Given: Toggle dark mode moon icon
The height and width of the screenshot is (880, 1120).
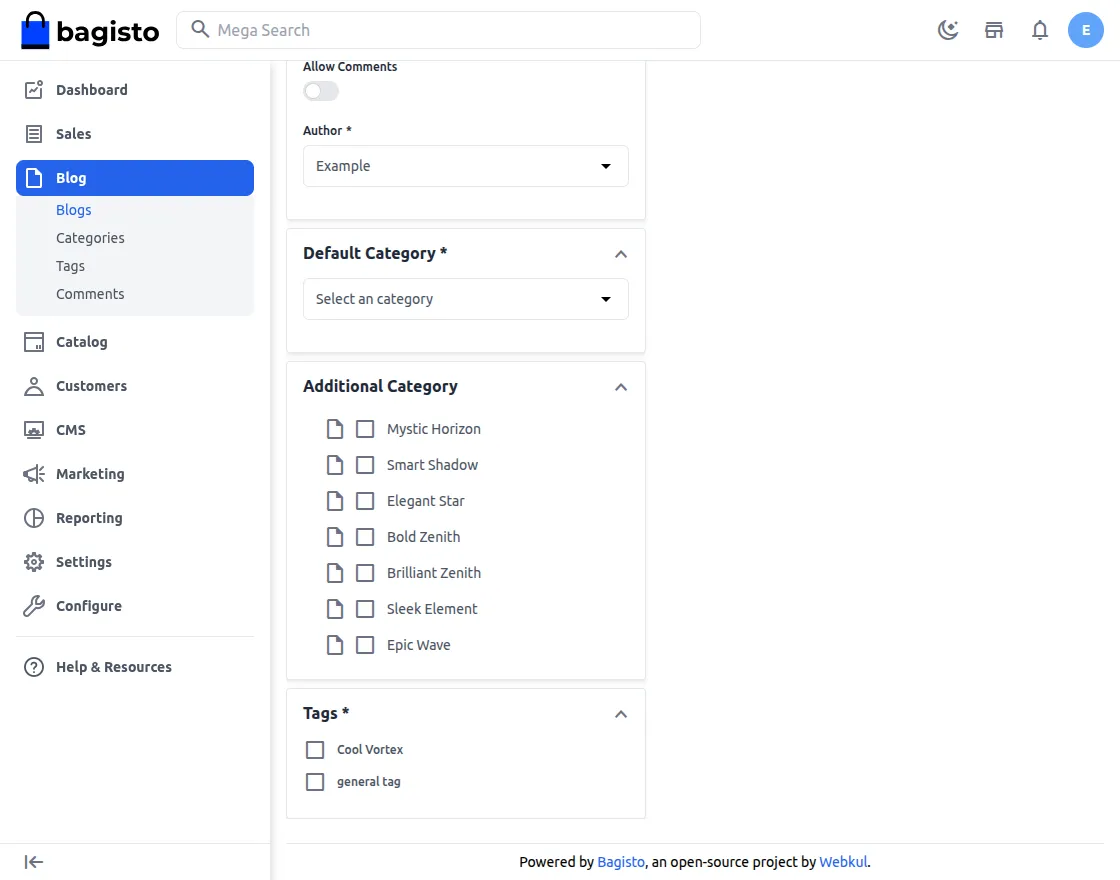Looking at the screenshot, I should [x=948, y=30].
